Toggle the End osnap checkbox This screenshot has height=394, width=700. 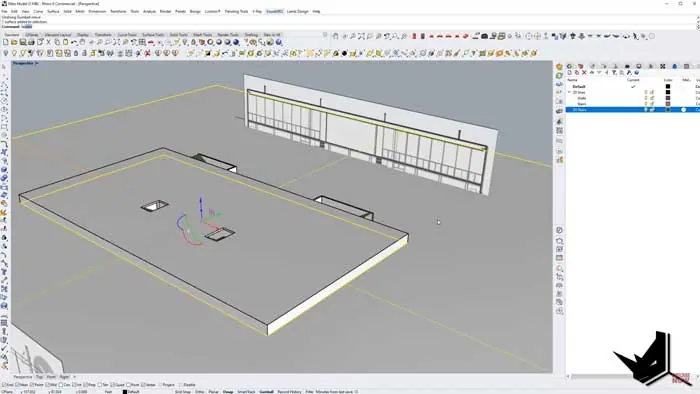pos(4,385)
